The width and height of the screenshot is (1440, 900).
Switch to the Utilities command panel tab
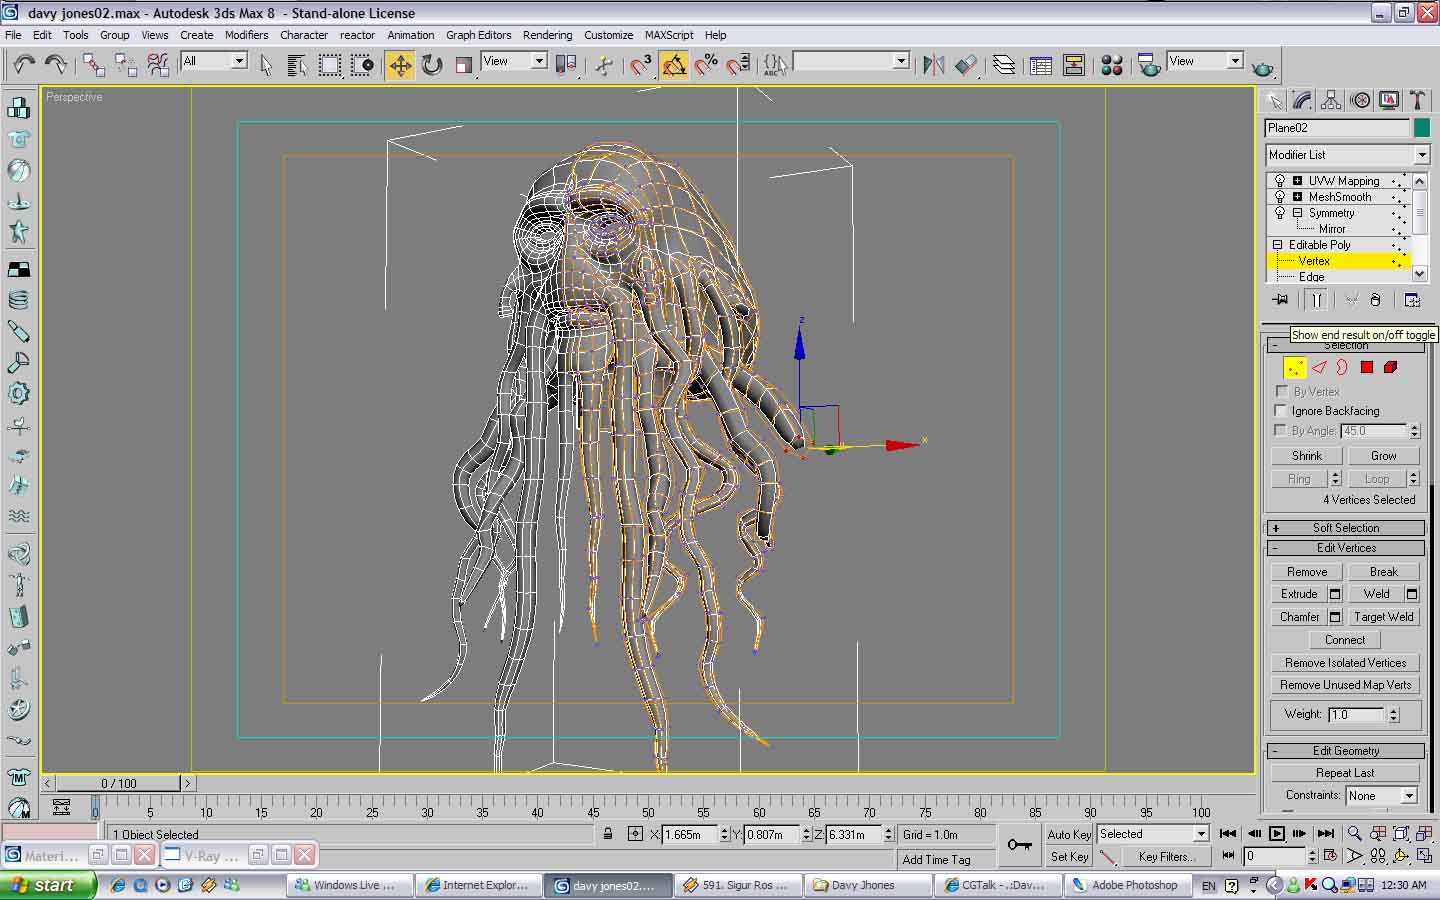click(1417, 100)
